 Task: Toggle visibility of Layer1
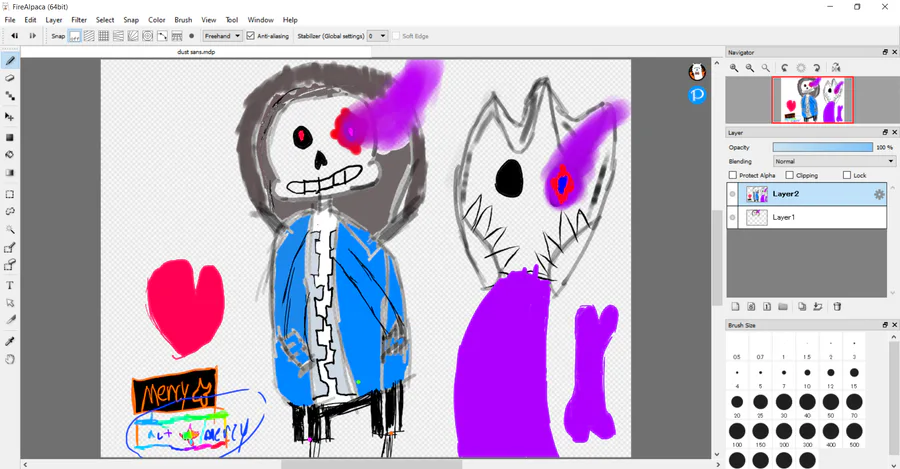(x=732, y=217)
